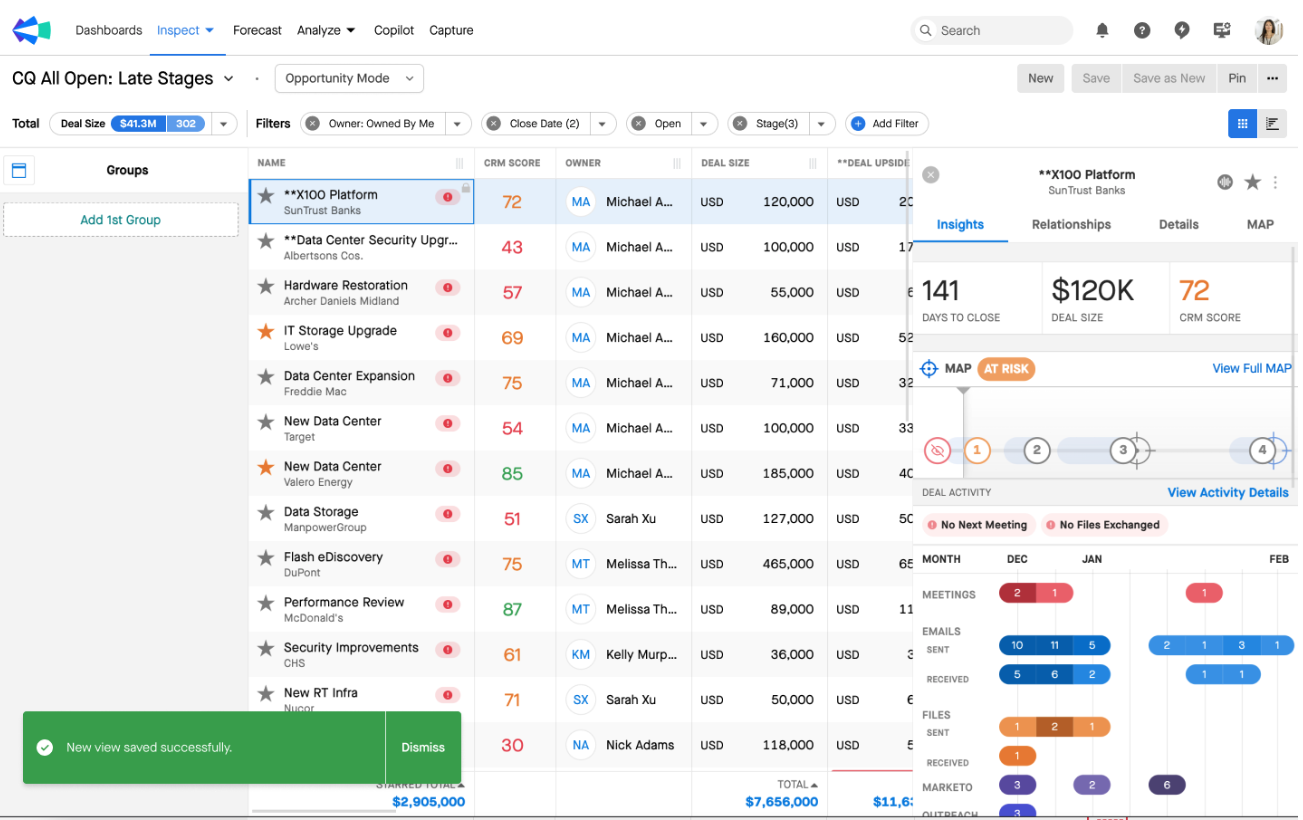Click alert badge on Data Center Expansion row
The height and width of the screenshot is (820, 1303).
(x=447, y=378)
